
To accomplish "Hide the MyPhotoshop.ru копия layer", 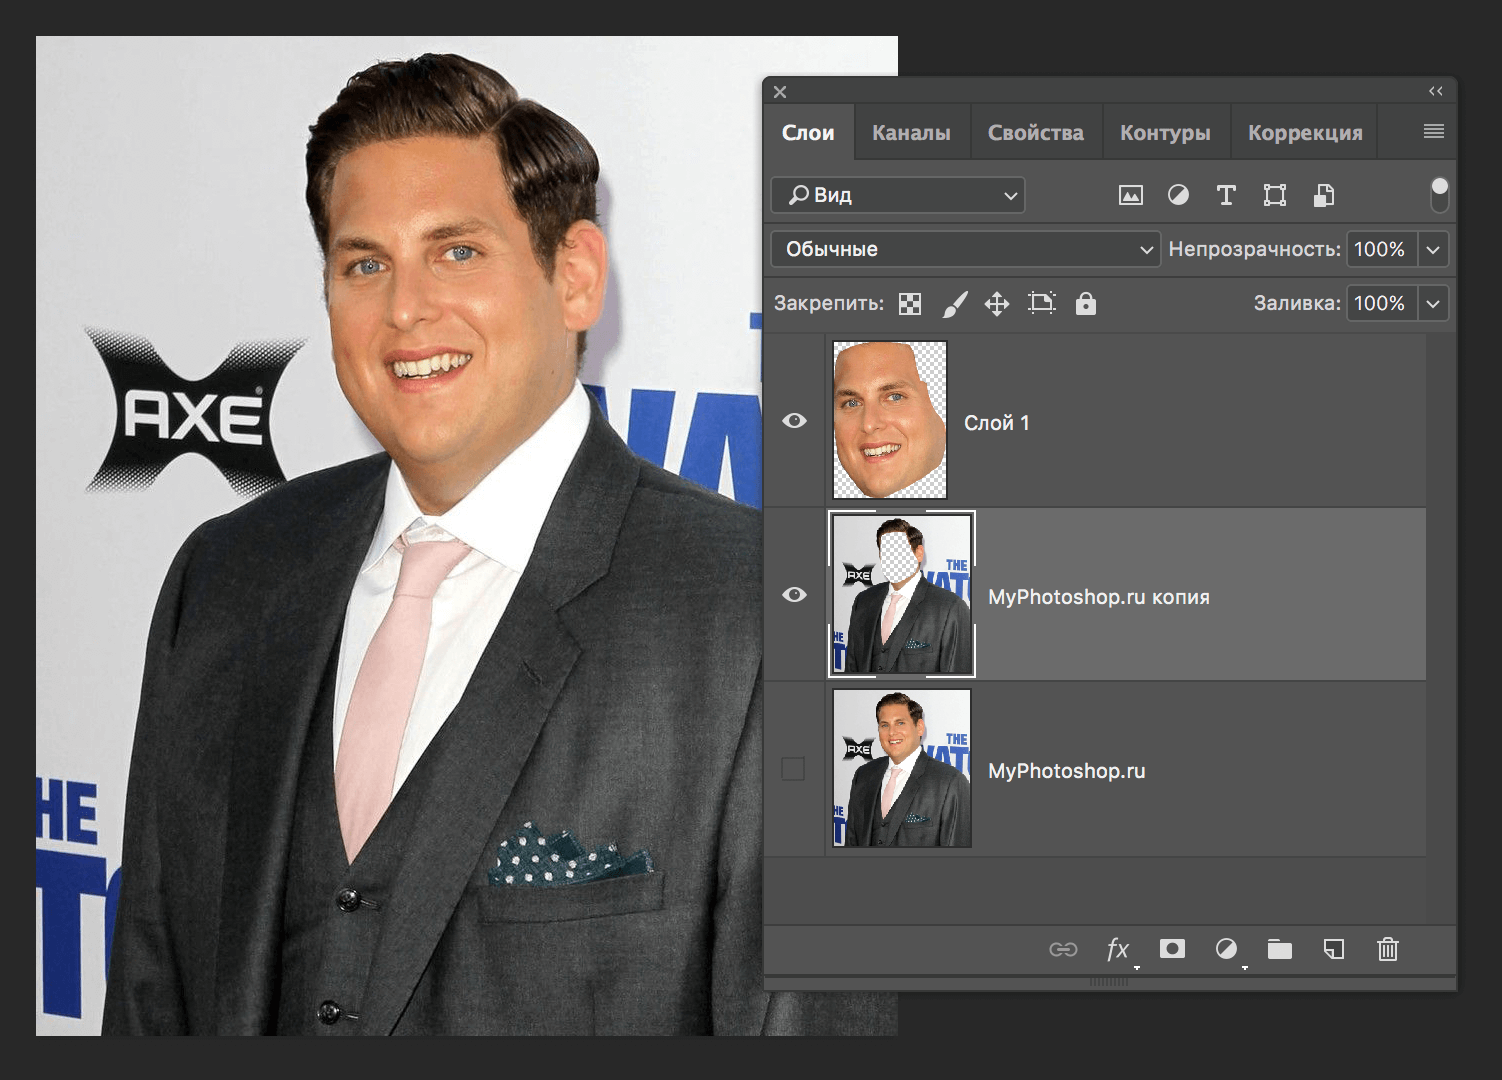I will tap(794, 595).
